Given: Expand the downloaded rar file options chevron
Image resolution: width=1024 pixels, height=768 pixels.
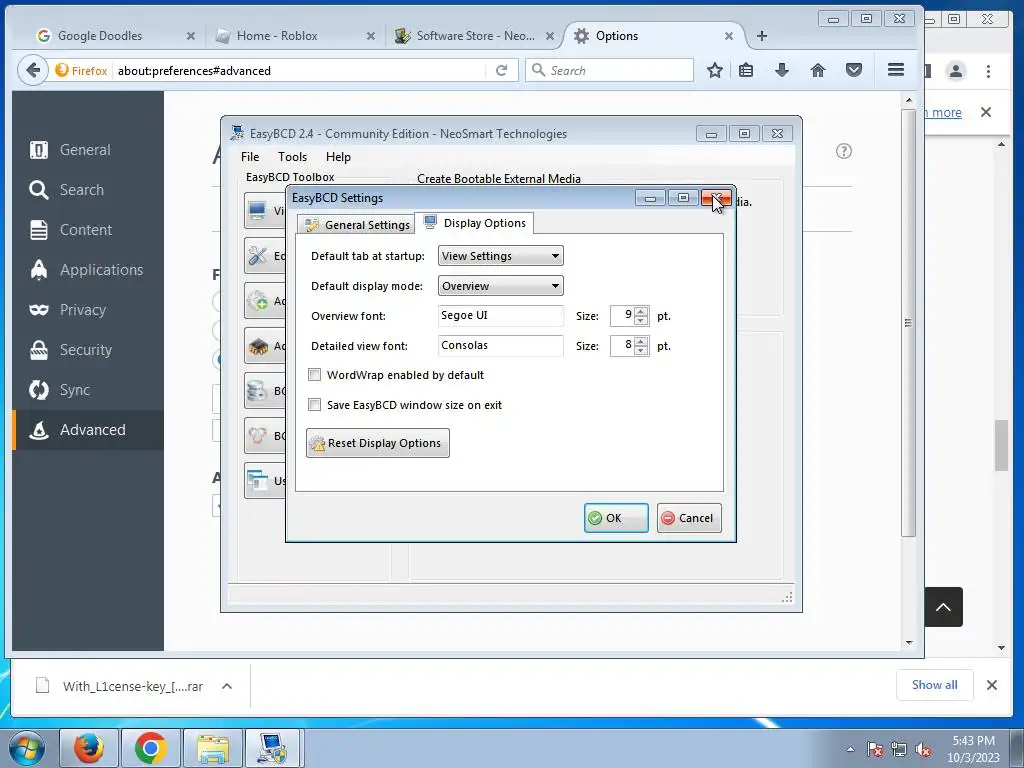Looking at the screenshot, I should 227,686.
